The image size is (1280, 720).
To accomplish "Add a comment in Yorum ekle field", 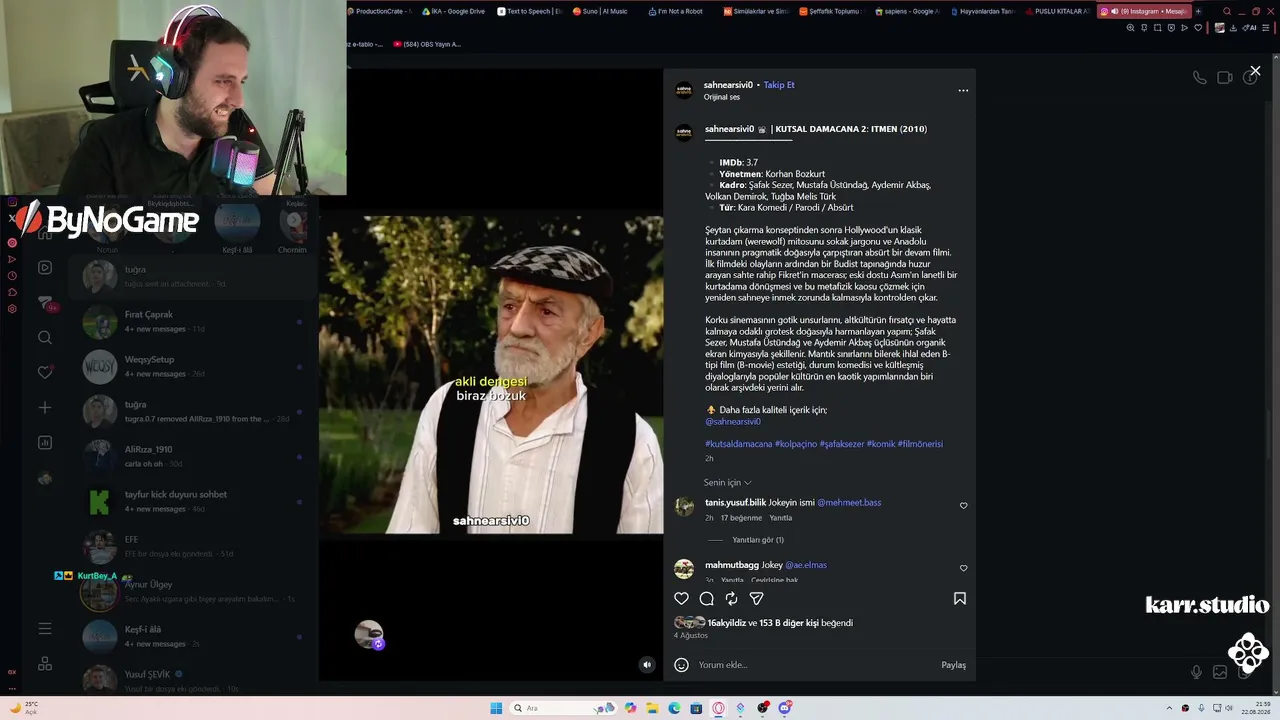I will [x=815, y=665].
